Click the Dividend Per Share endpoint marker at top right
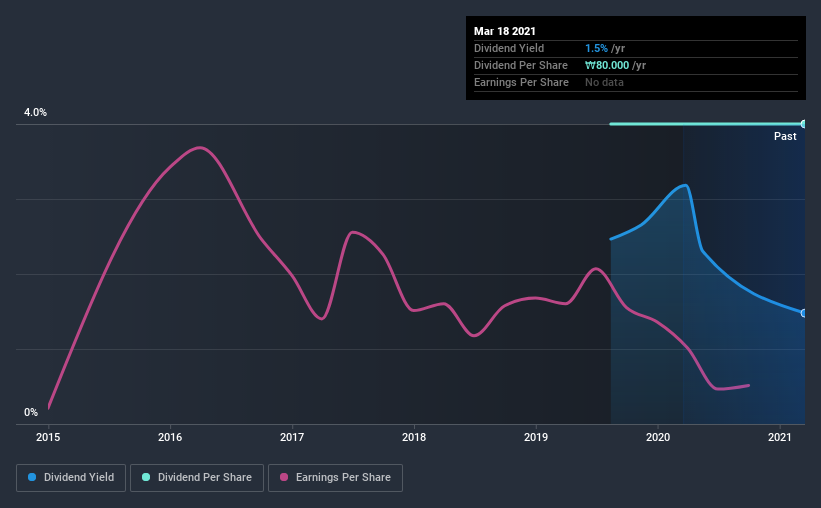Screen dimensions: 821x508 [x=803, y=124]
